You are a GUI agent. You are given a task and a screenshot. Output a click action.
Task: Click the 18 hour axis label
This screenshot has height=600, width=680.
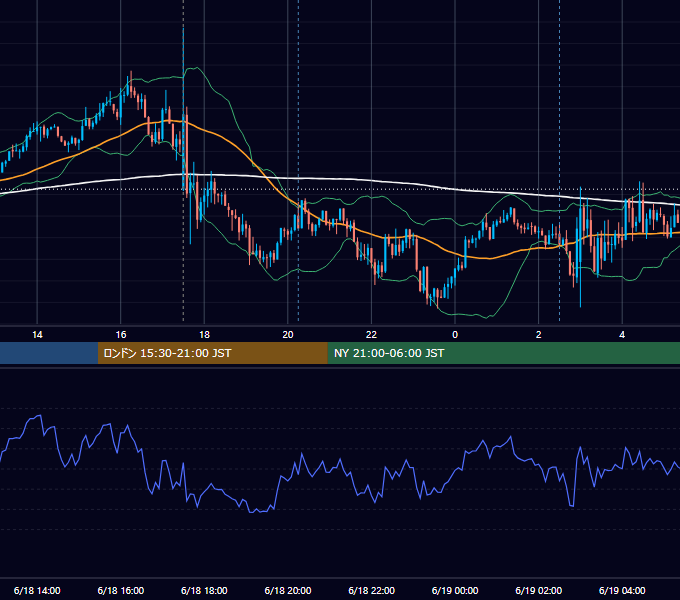pos(204,335)
